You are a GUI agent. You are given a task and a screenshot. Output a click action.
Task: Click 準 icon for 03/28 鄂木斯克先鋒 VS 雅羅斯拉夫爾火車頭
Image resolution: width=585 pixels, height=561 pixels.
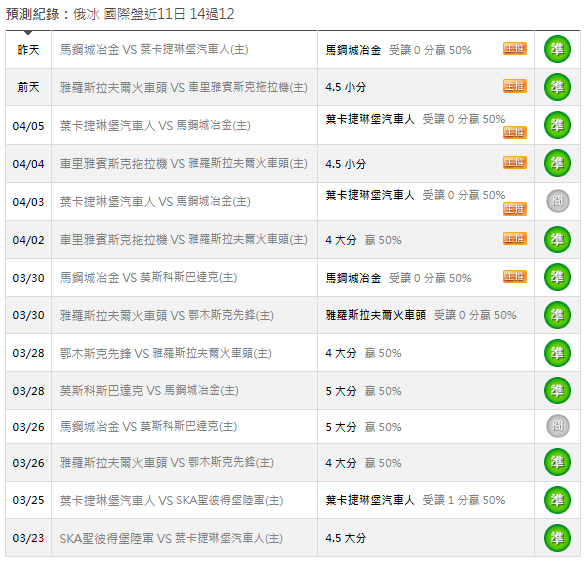pyautogui.click(x=557, y=353)
